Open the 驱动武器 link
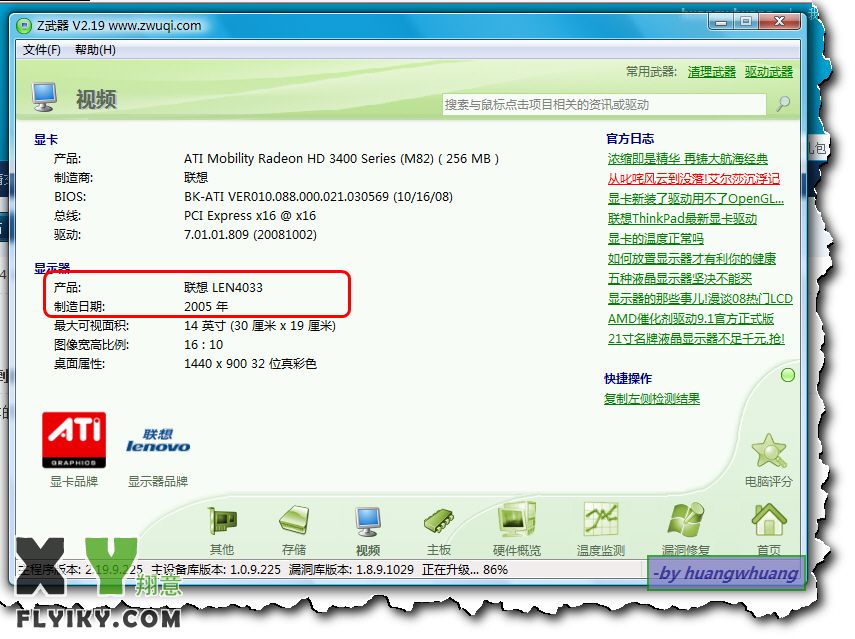This screenshot has height=639, width=855. [x=769, y=72]
